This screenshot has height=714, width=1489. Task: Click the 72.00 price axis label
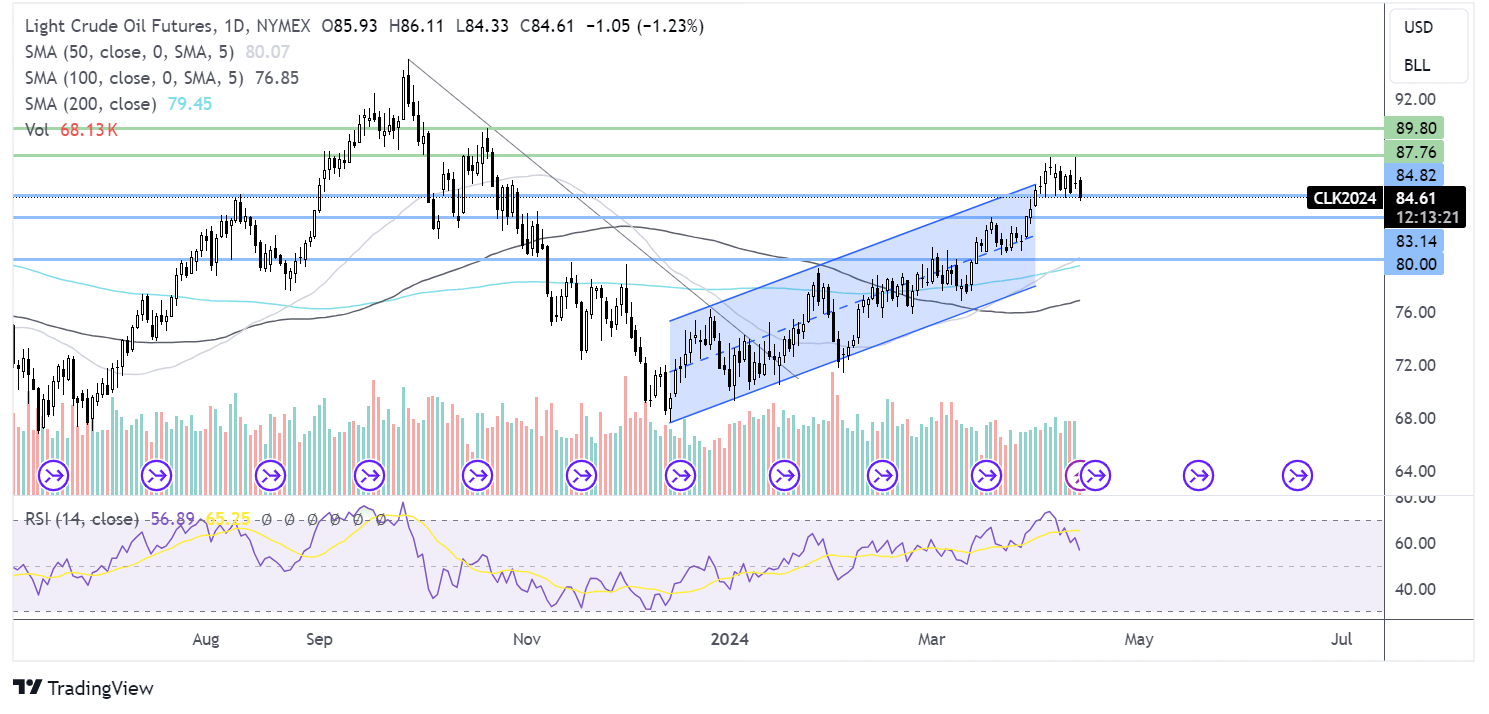click(x=1417, y=365)
